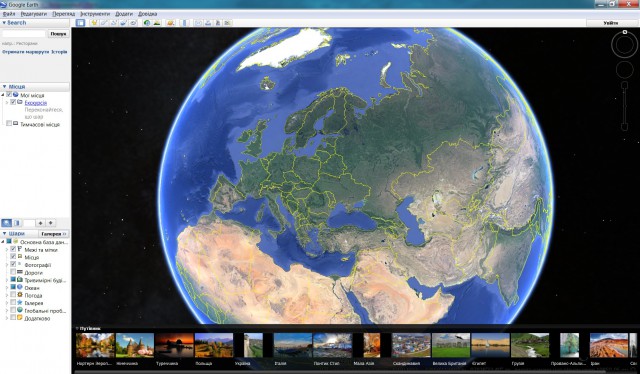
Task: Expand the Додатково layer node
Action: click(7, 318)
